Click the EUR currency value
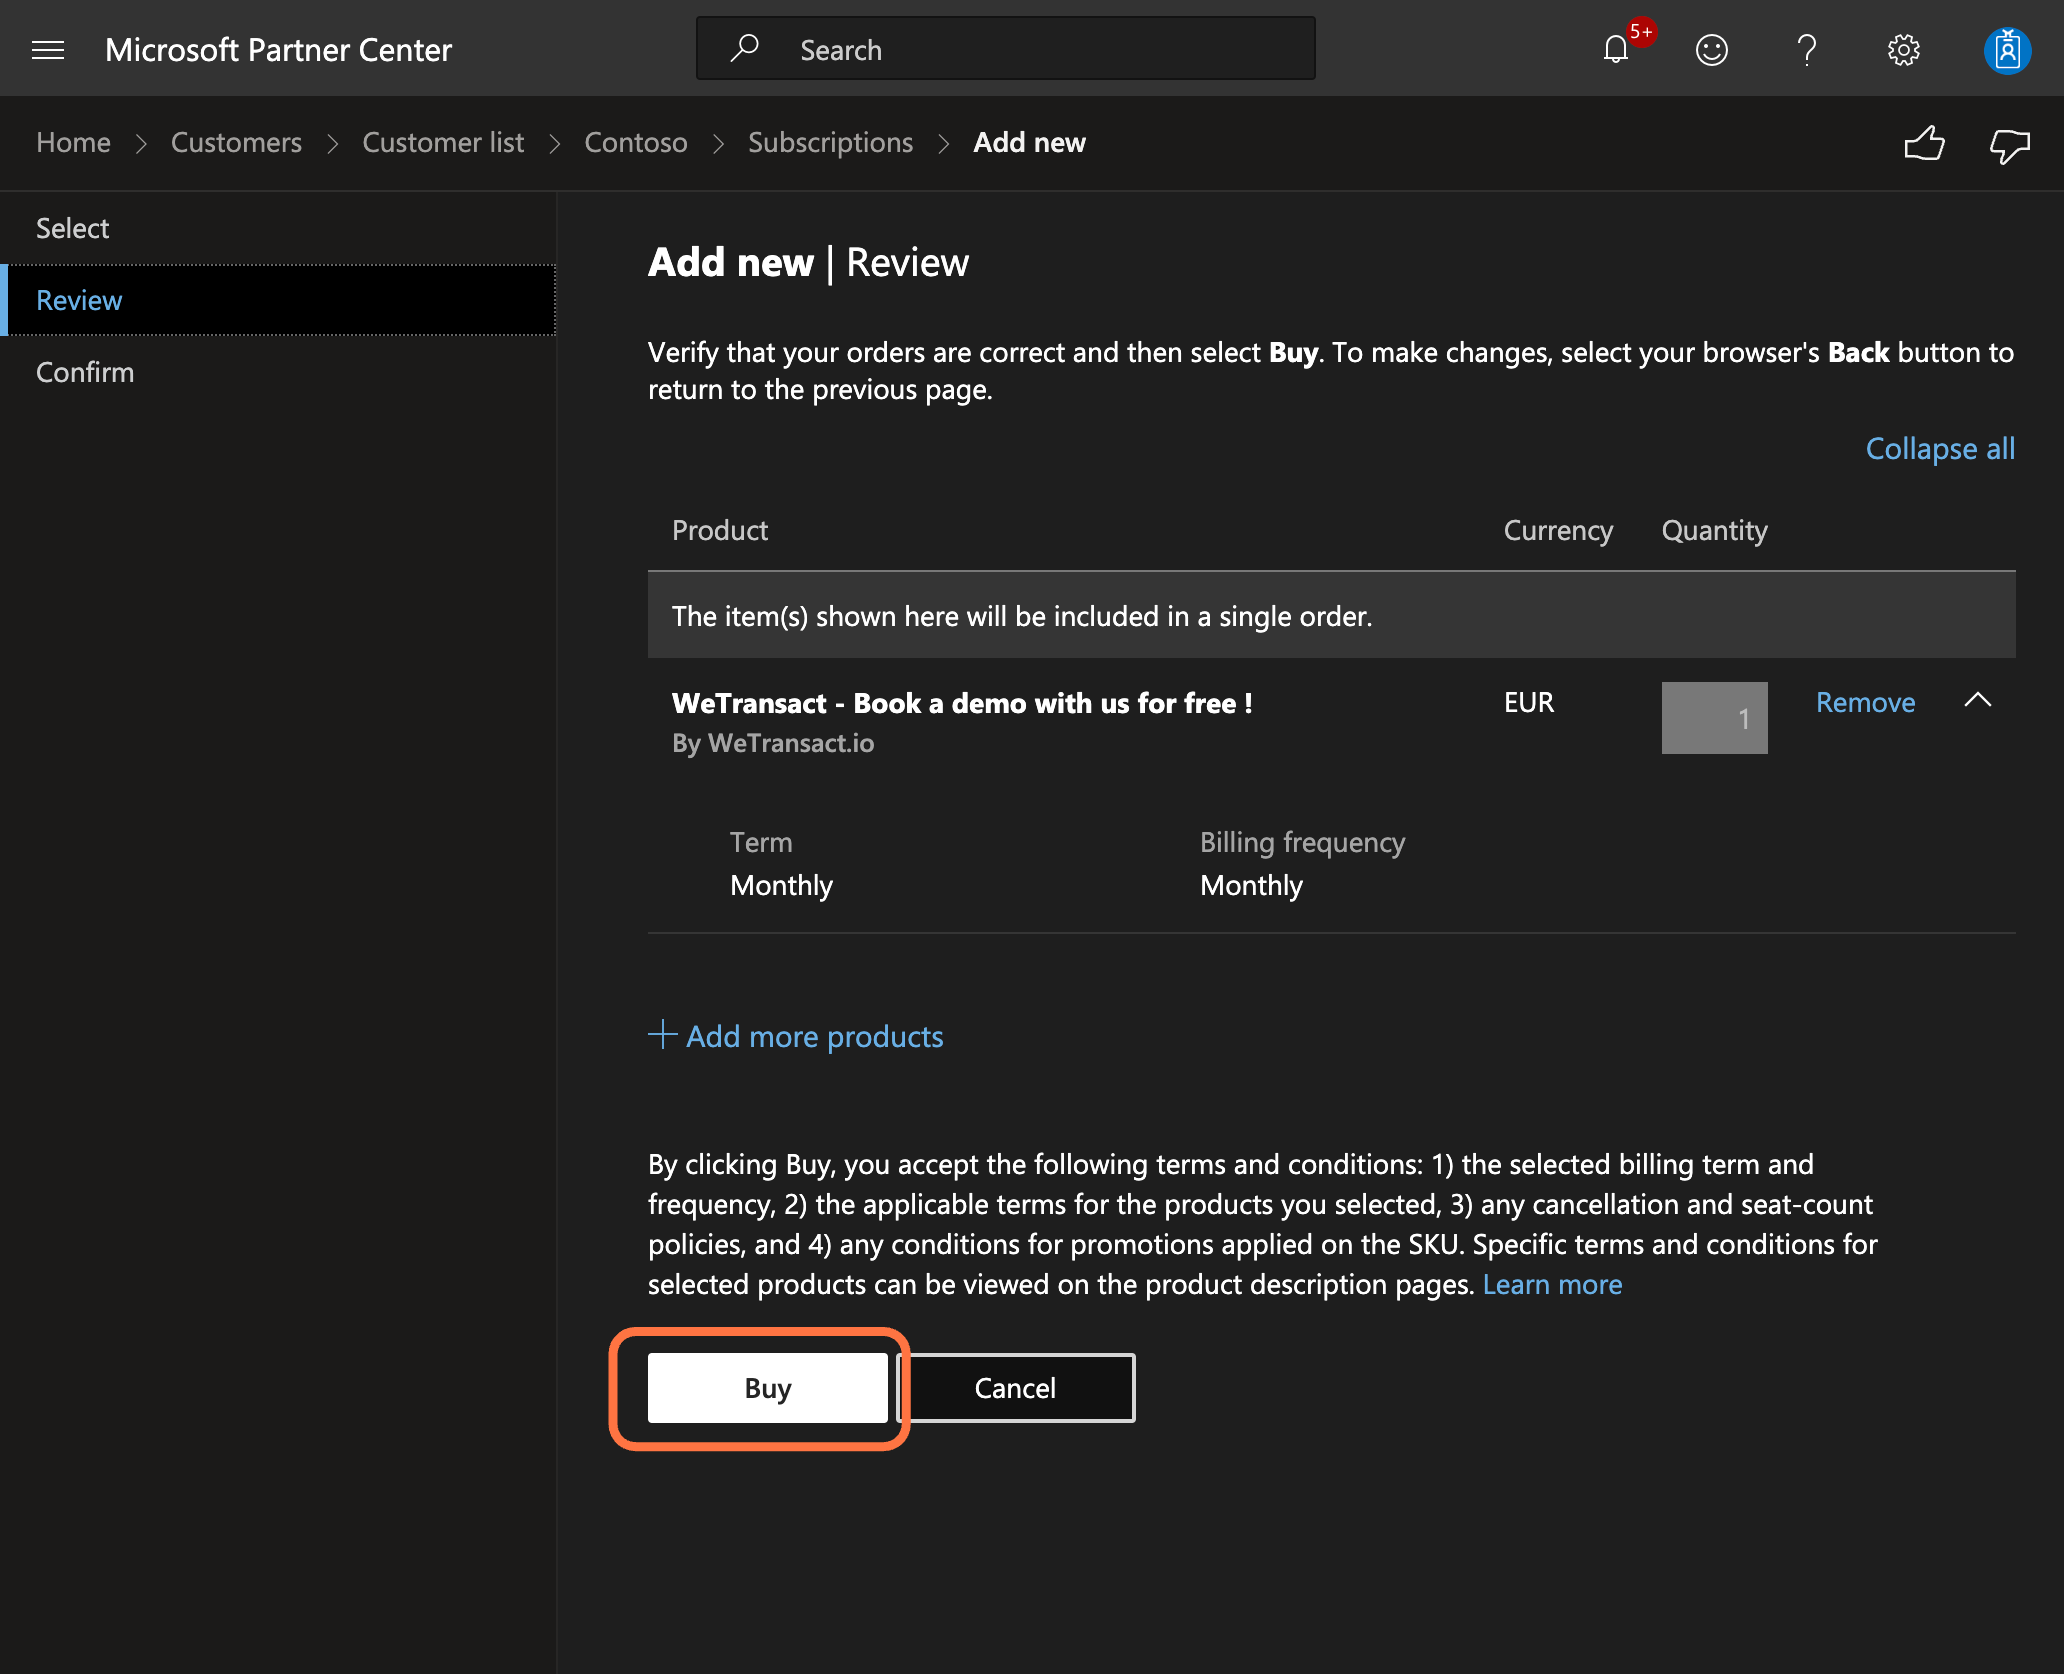Viewport: 2064px width, 1674px height. coord(1529,702)
